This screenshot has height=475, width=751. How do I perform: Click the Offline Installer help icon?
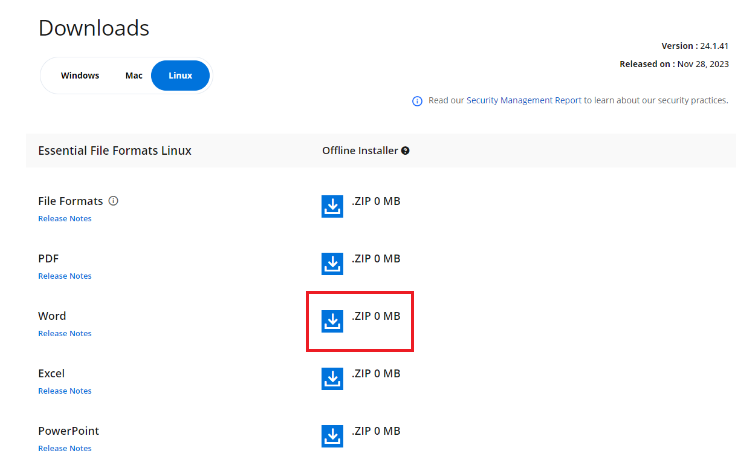pyautogui.click(x=405, y=151)
